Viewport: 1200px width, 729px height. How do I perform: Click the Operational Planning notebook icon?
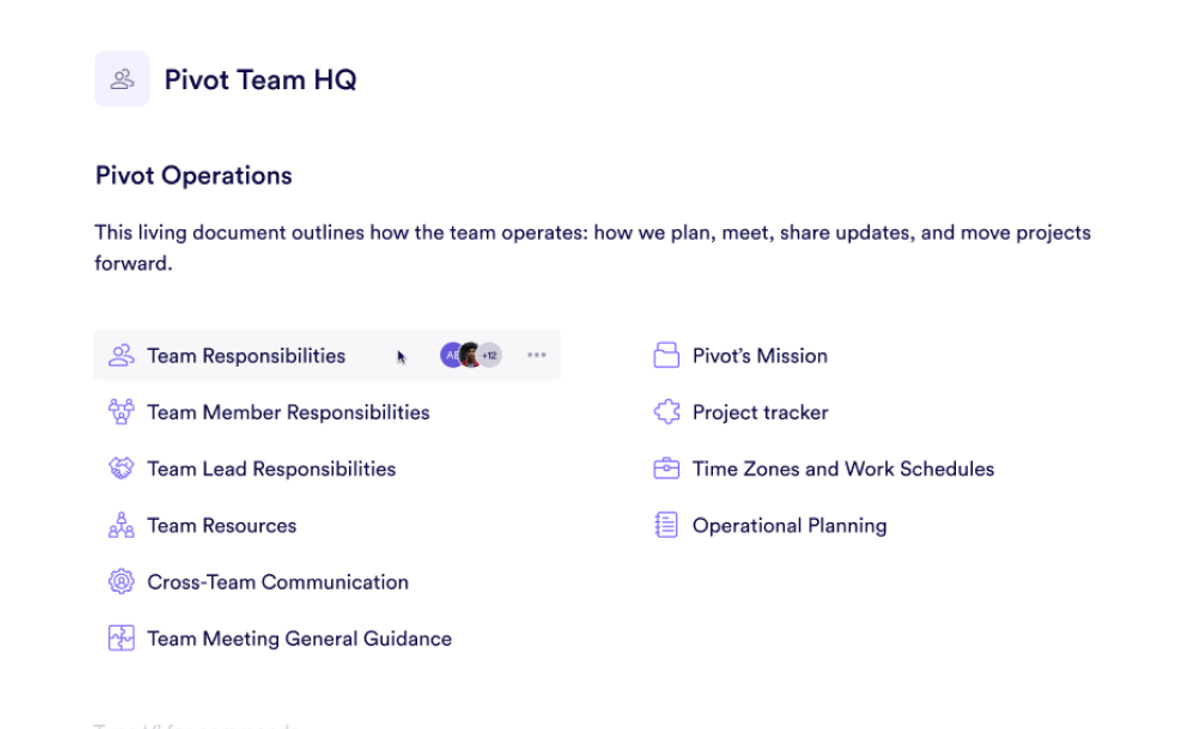(666, 525)
